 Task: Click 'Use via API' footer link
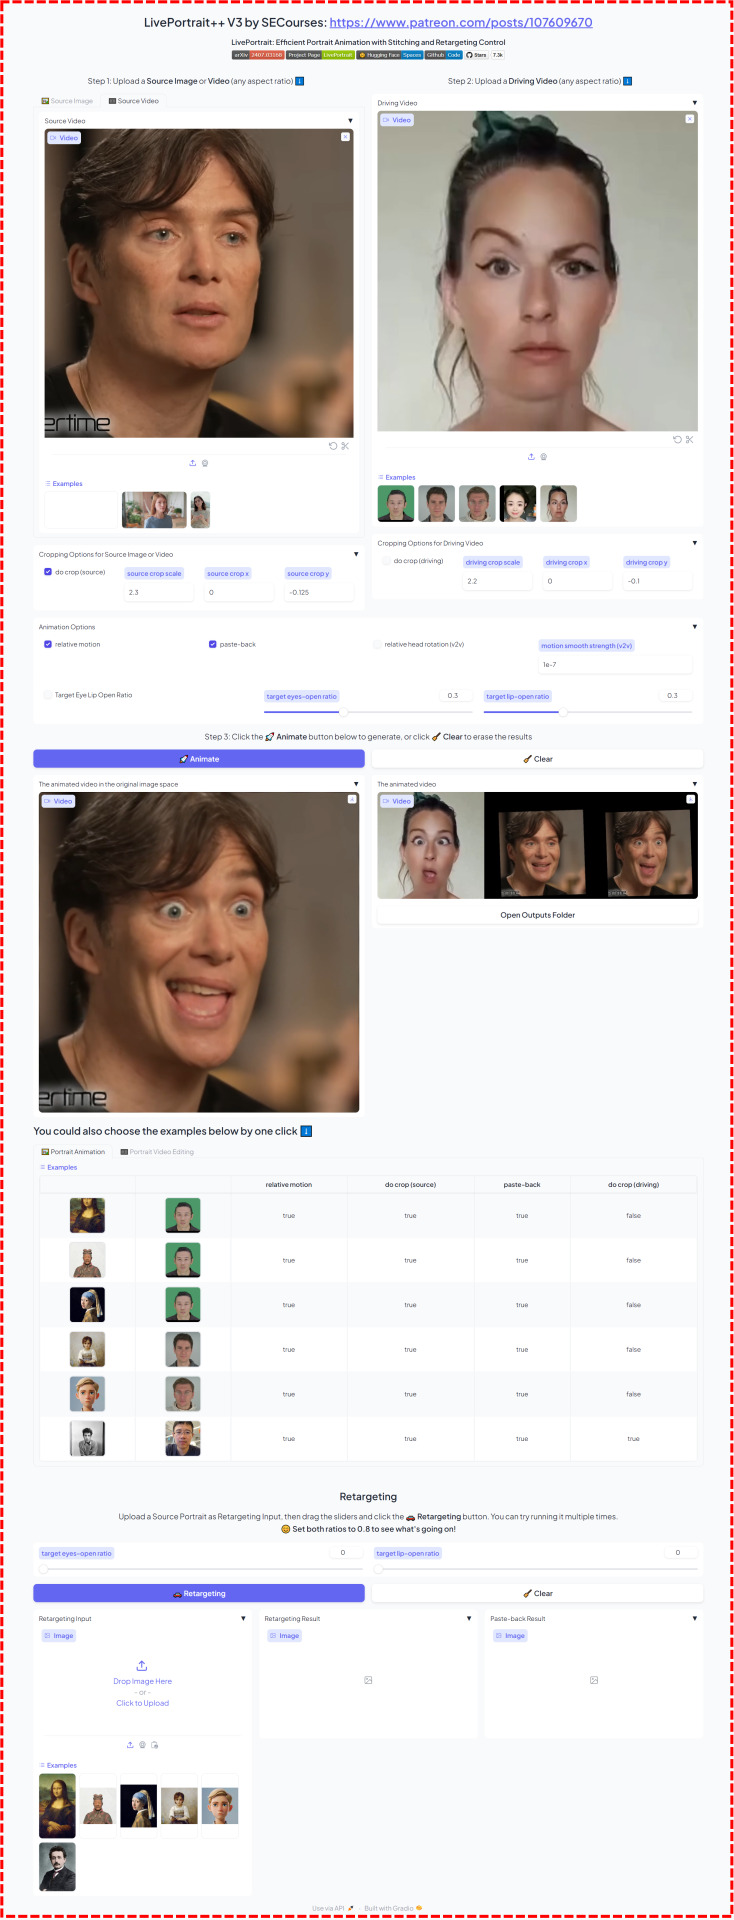pos(332,1908)
